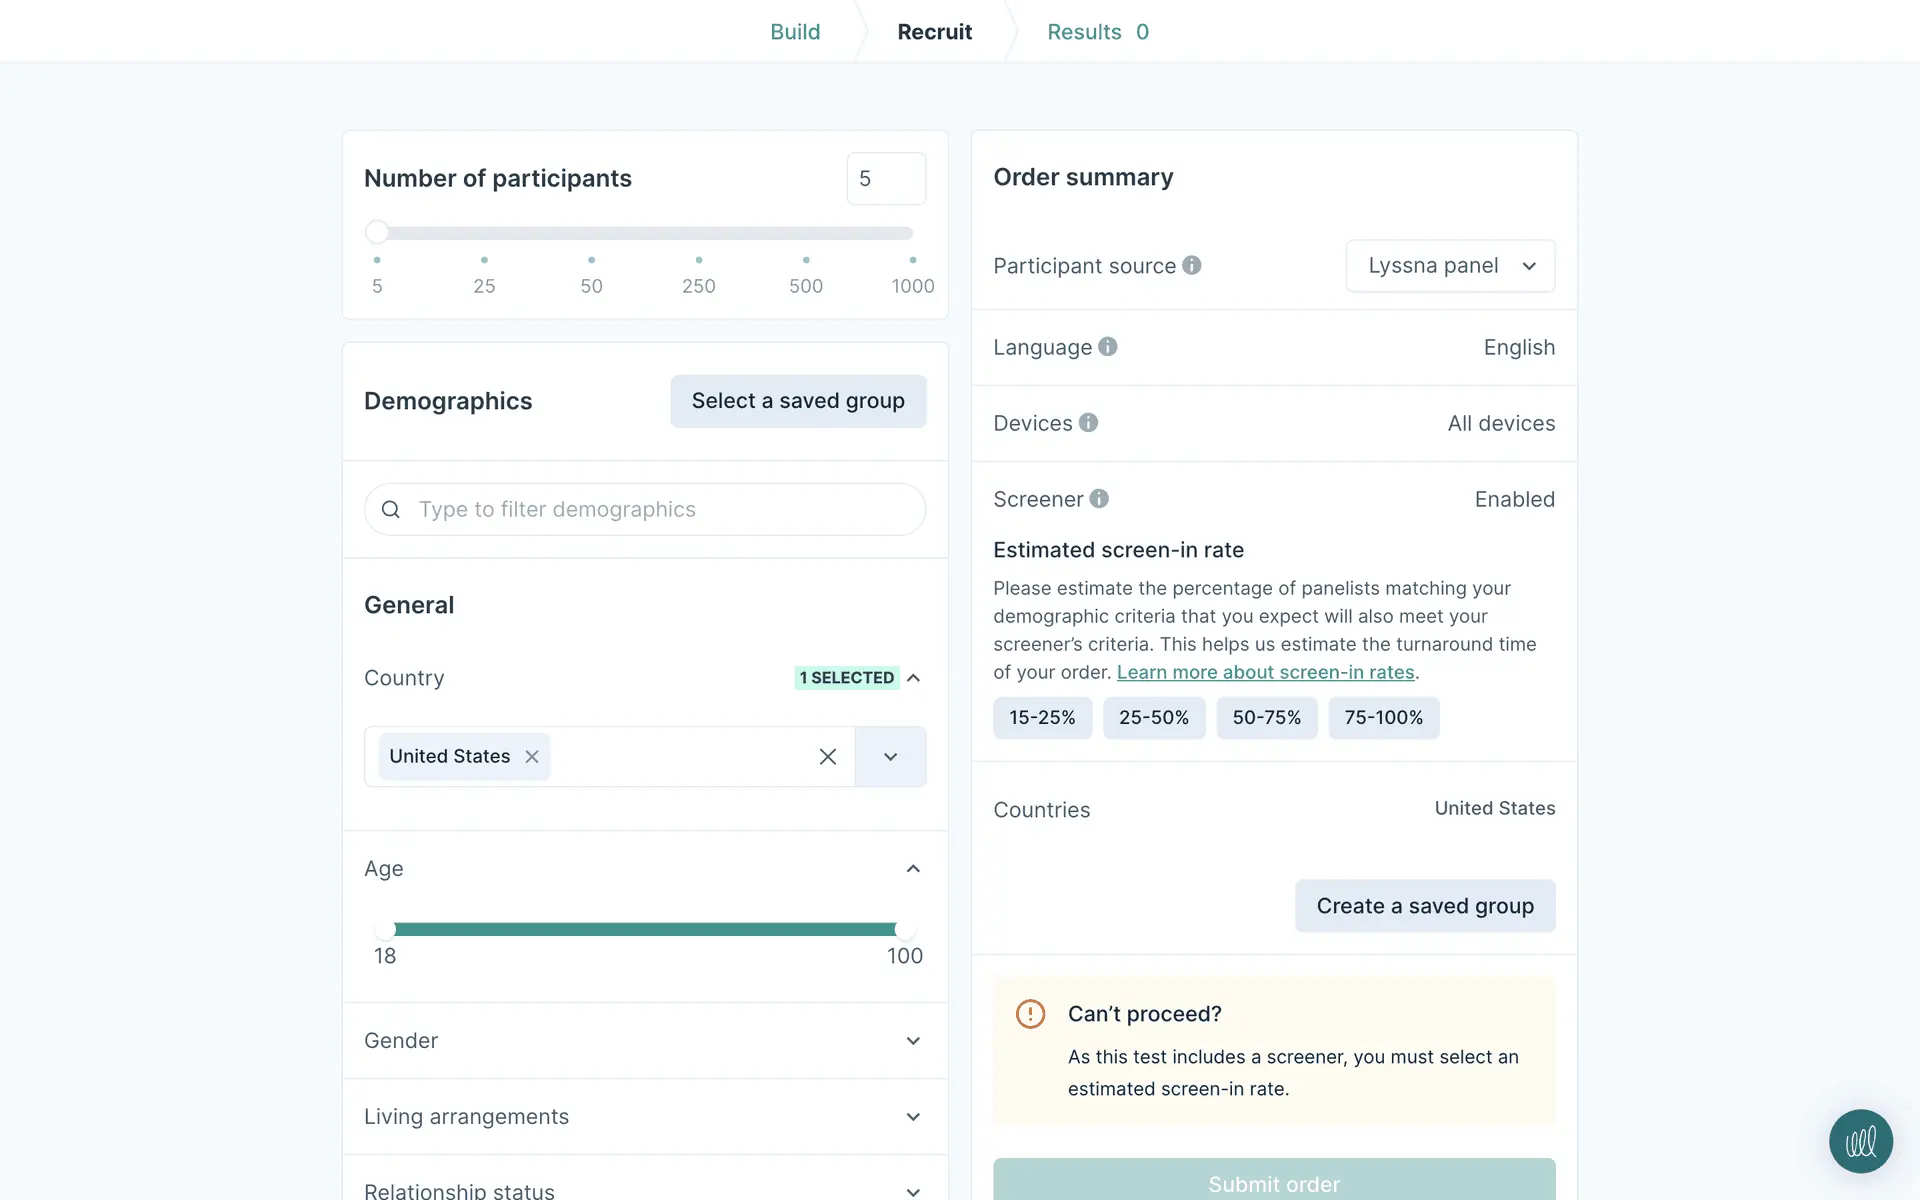
Task: Expand the Gender demographics section
Action: (x=912, y=1041)
